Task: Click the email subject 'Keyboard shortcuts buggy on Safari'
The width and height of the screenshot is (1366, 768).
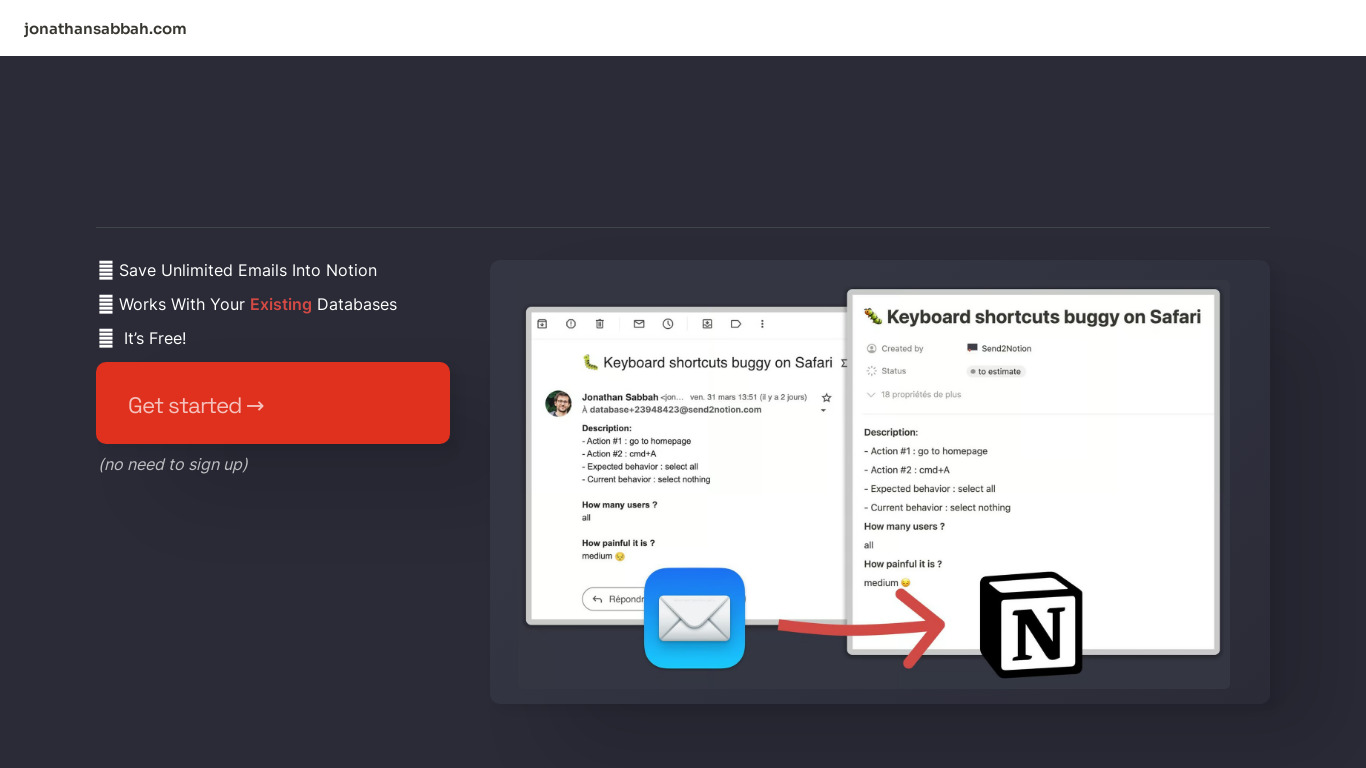Action: point(718,363)
